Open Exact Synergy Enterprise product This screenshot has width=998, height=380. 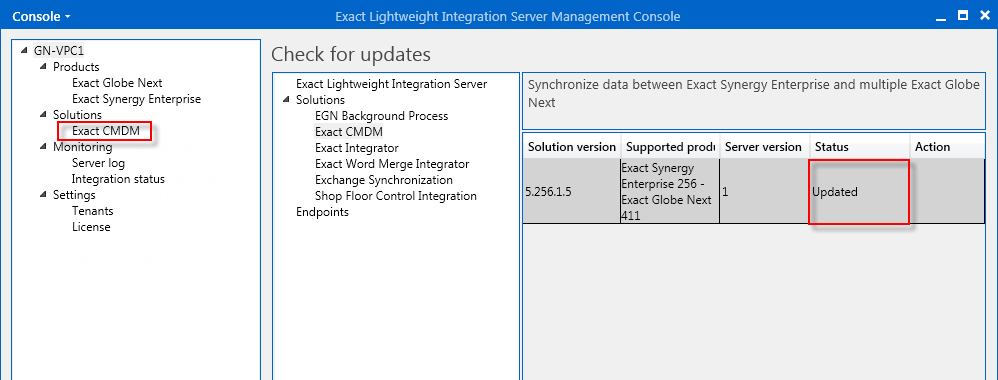coord(136,99)
